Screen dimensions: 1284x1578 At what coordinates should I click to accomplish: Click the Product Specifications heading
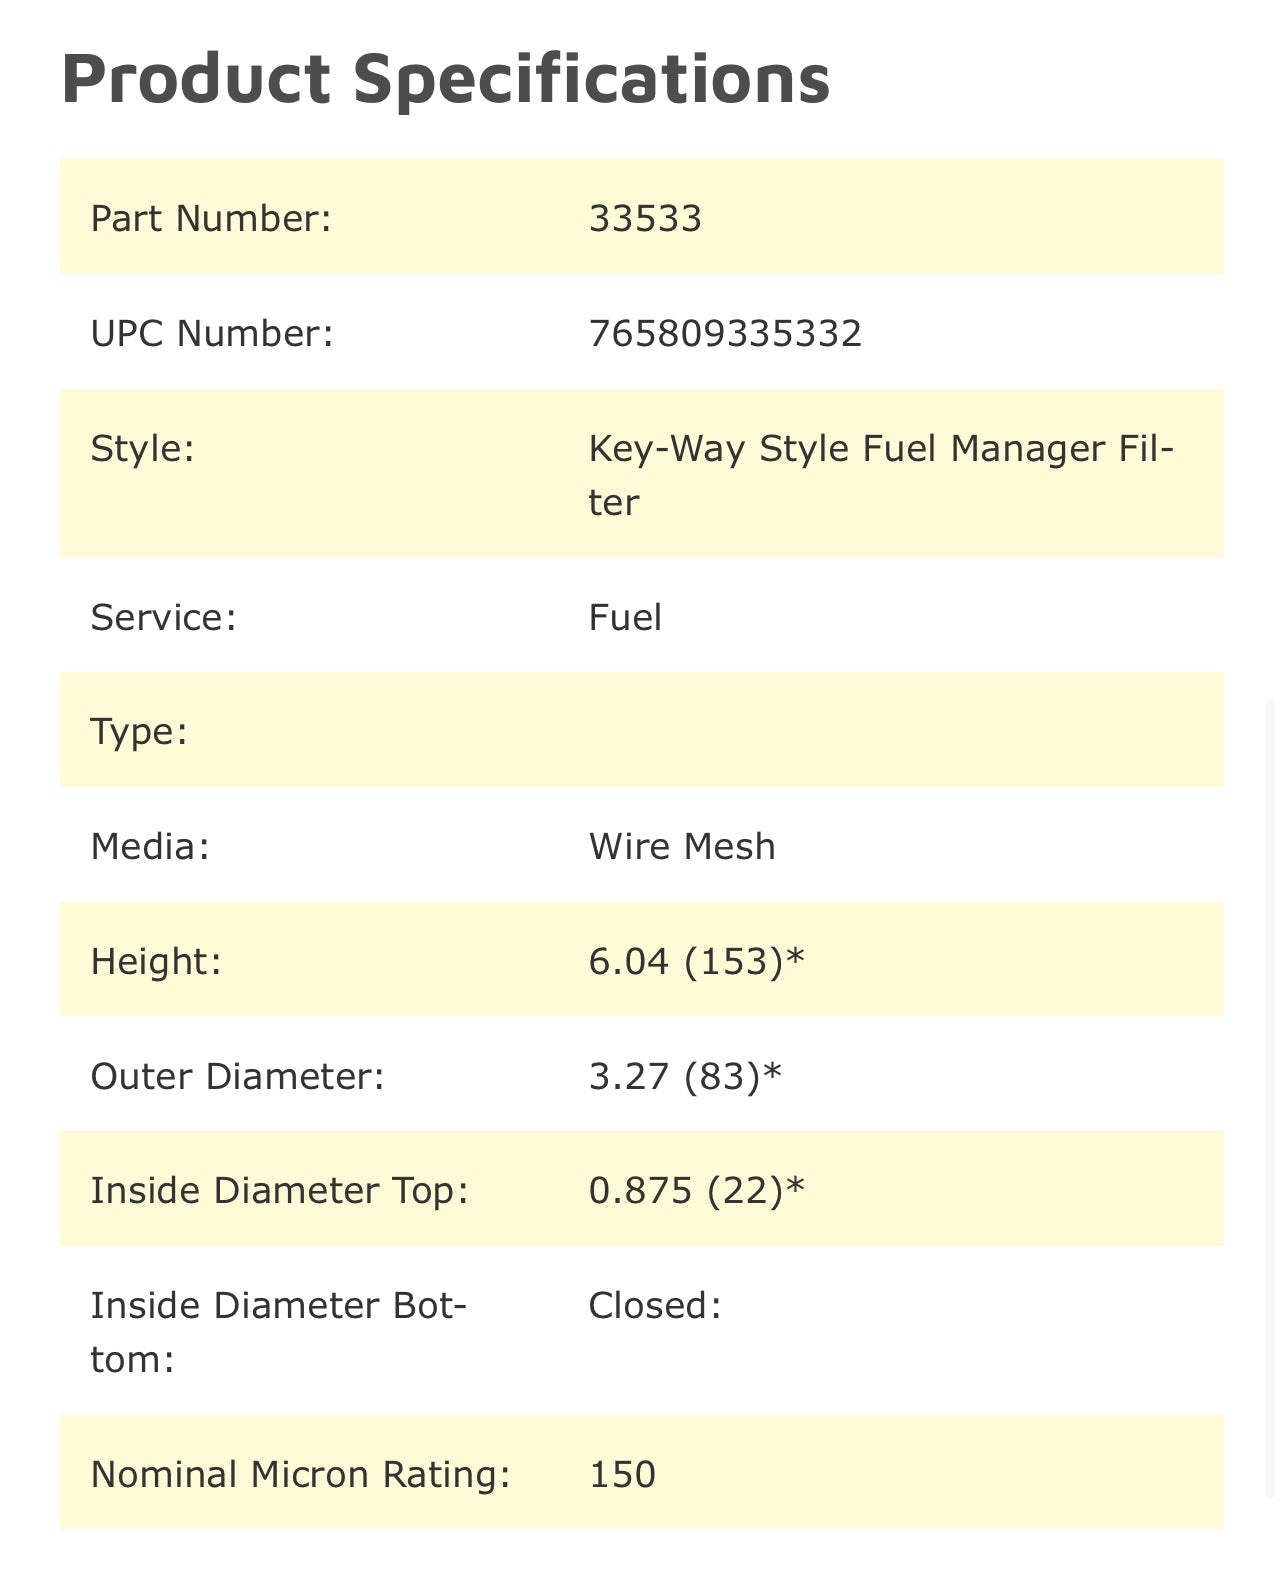click(x=445, y=79)
